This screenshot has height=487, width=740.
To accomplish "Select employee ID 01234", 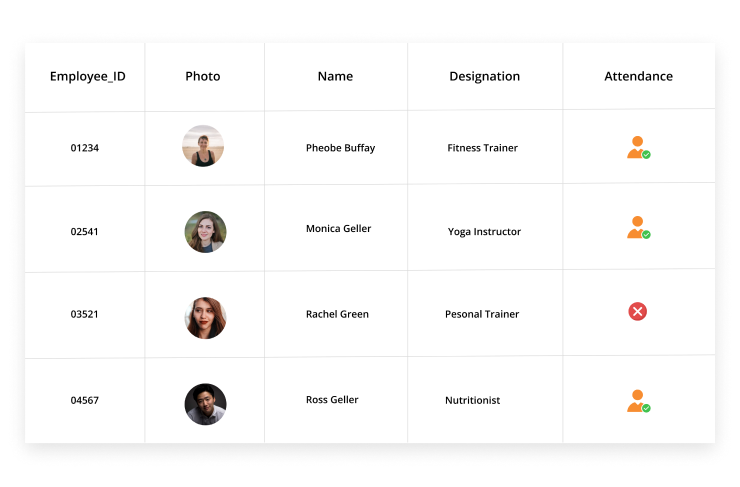I will tap(85, 148).
